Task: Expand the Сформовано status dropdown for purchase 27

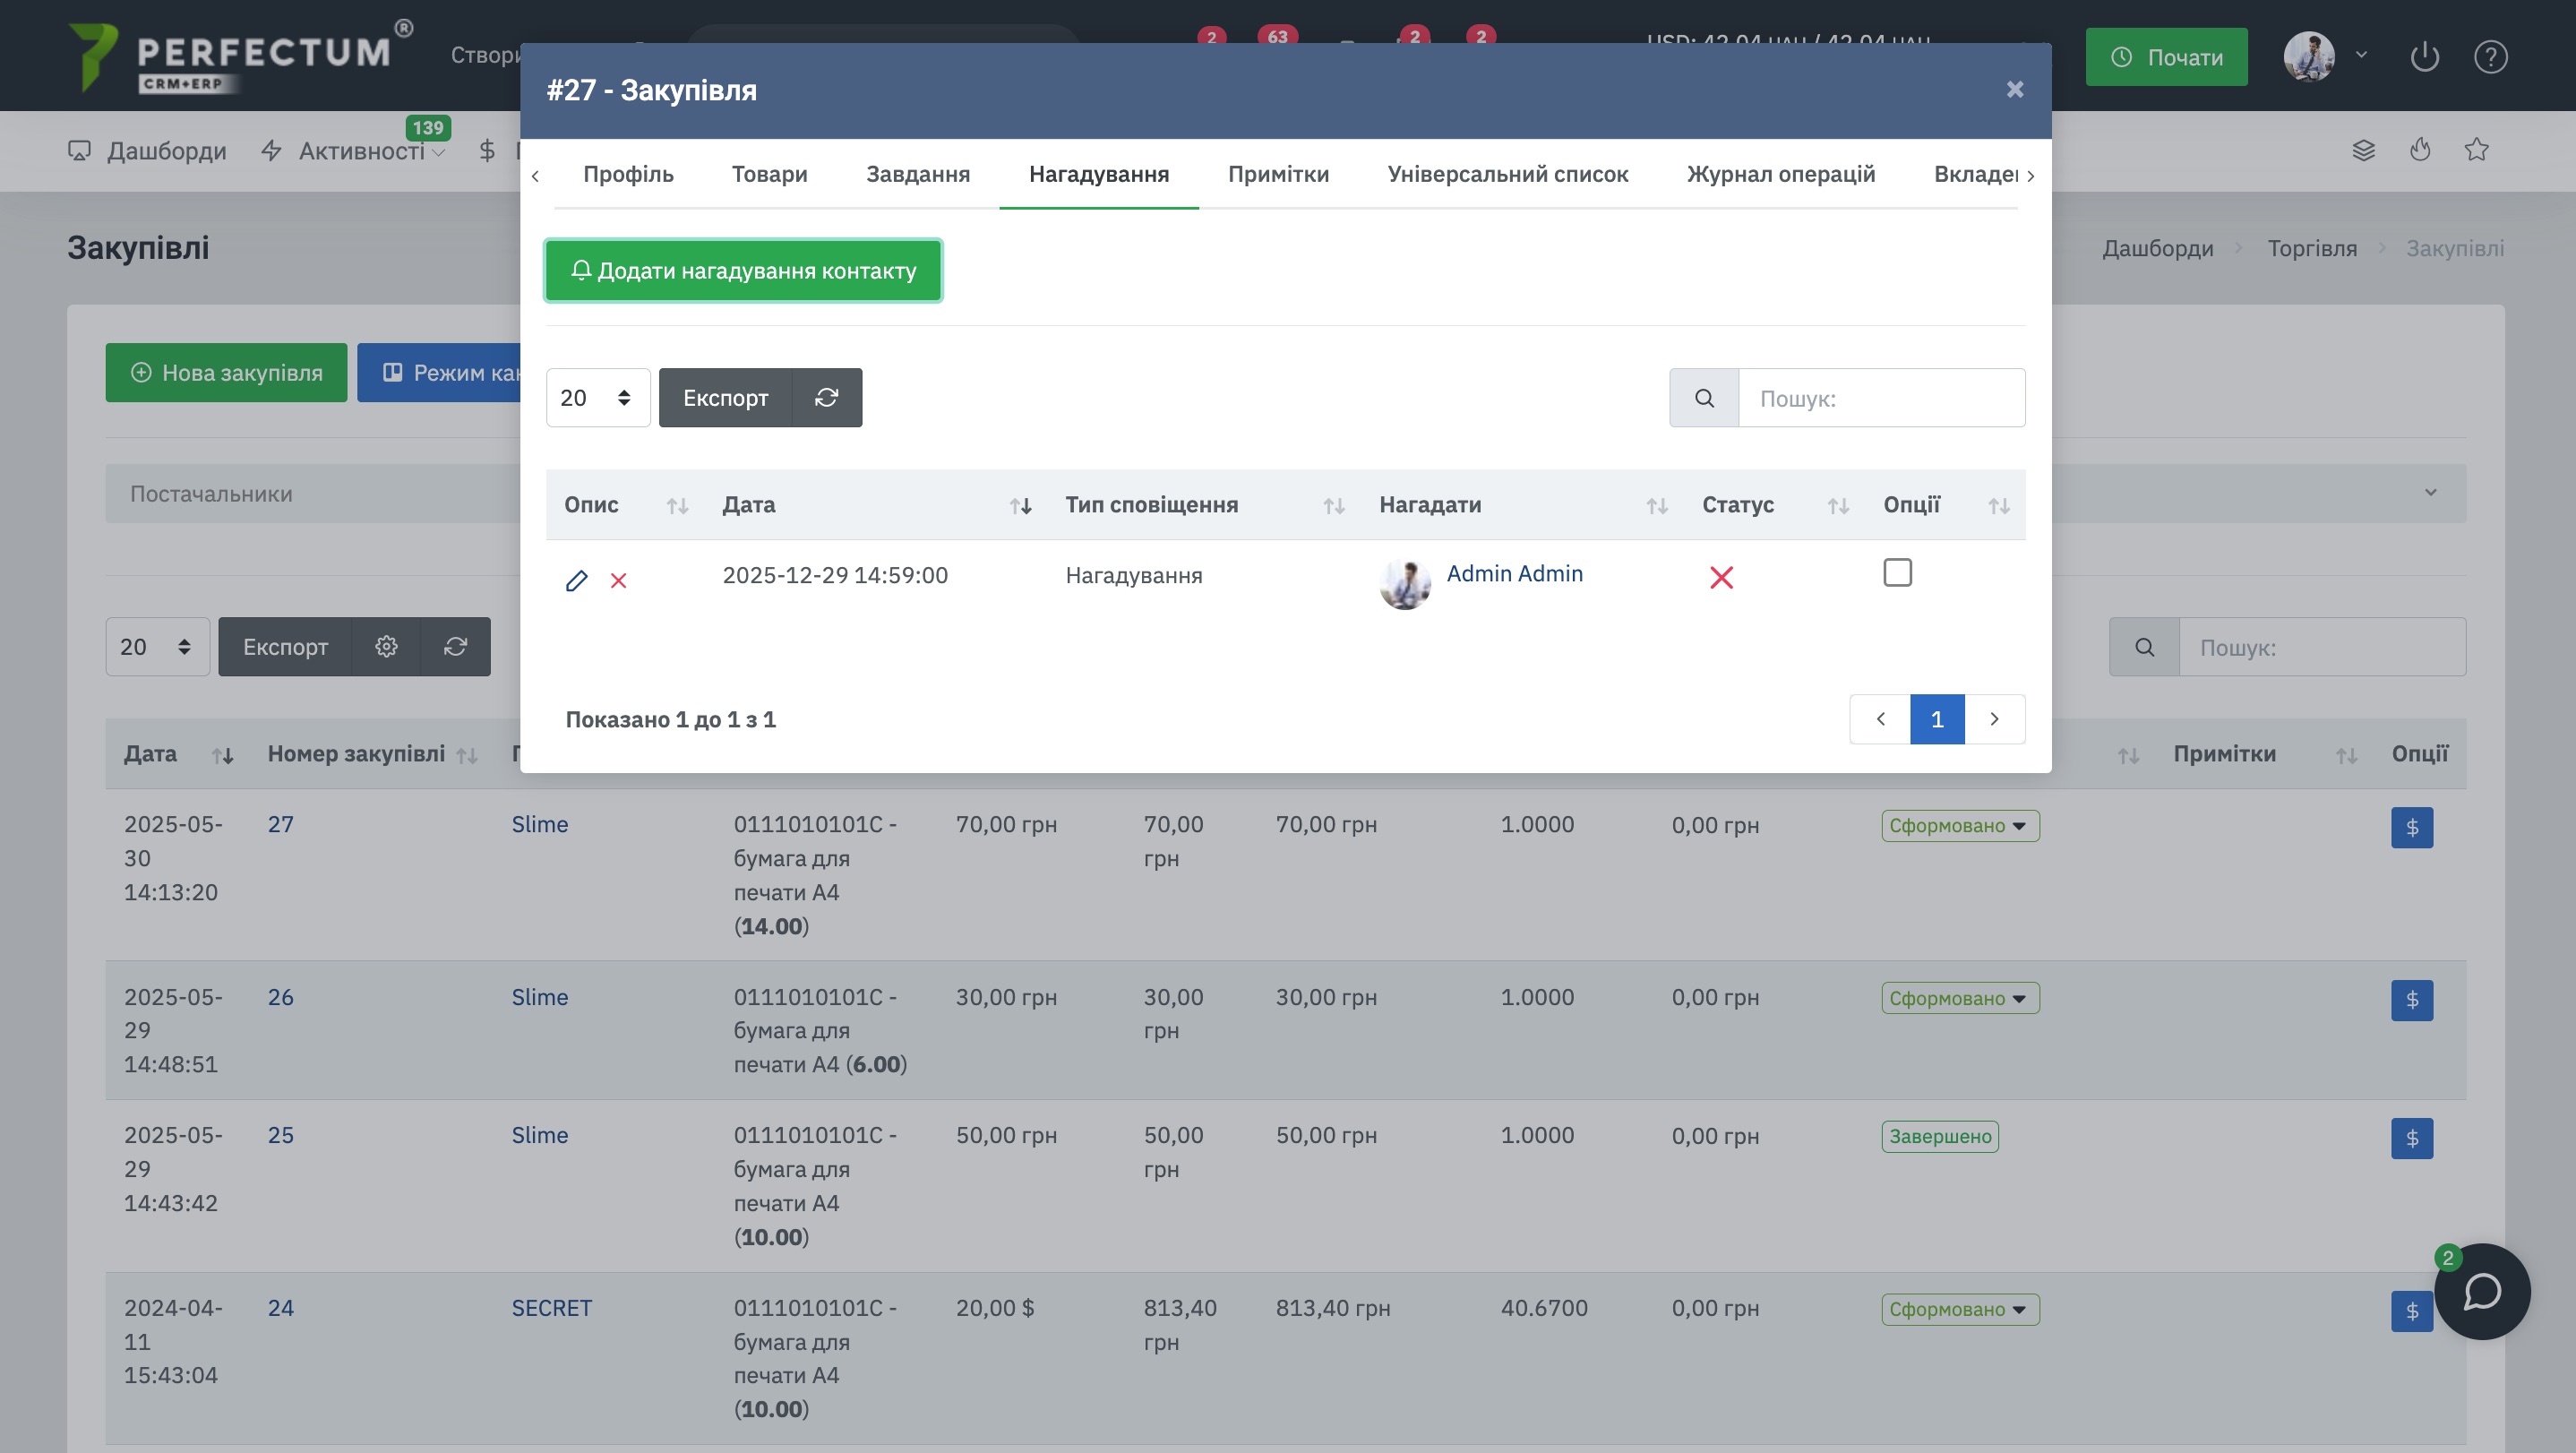Action: (1959, 826)
